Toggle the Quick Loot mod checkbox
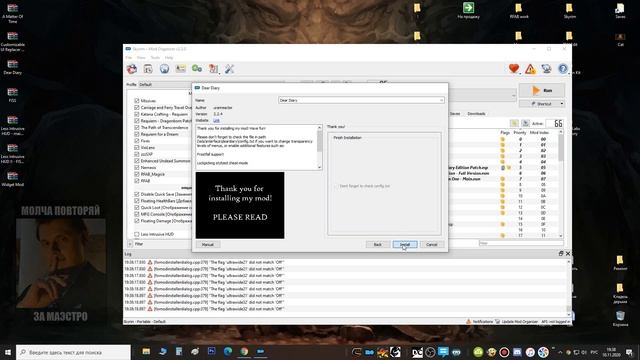Viewport: 640px width, 360px height. coord(137,207)
